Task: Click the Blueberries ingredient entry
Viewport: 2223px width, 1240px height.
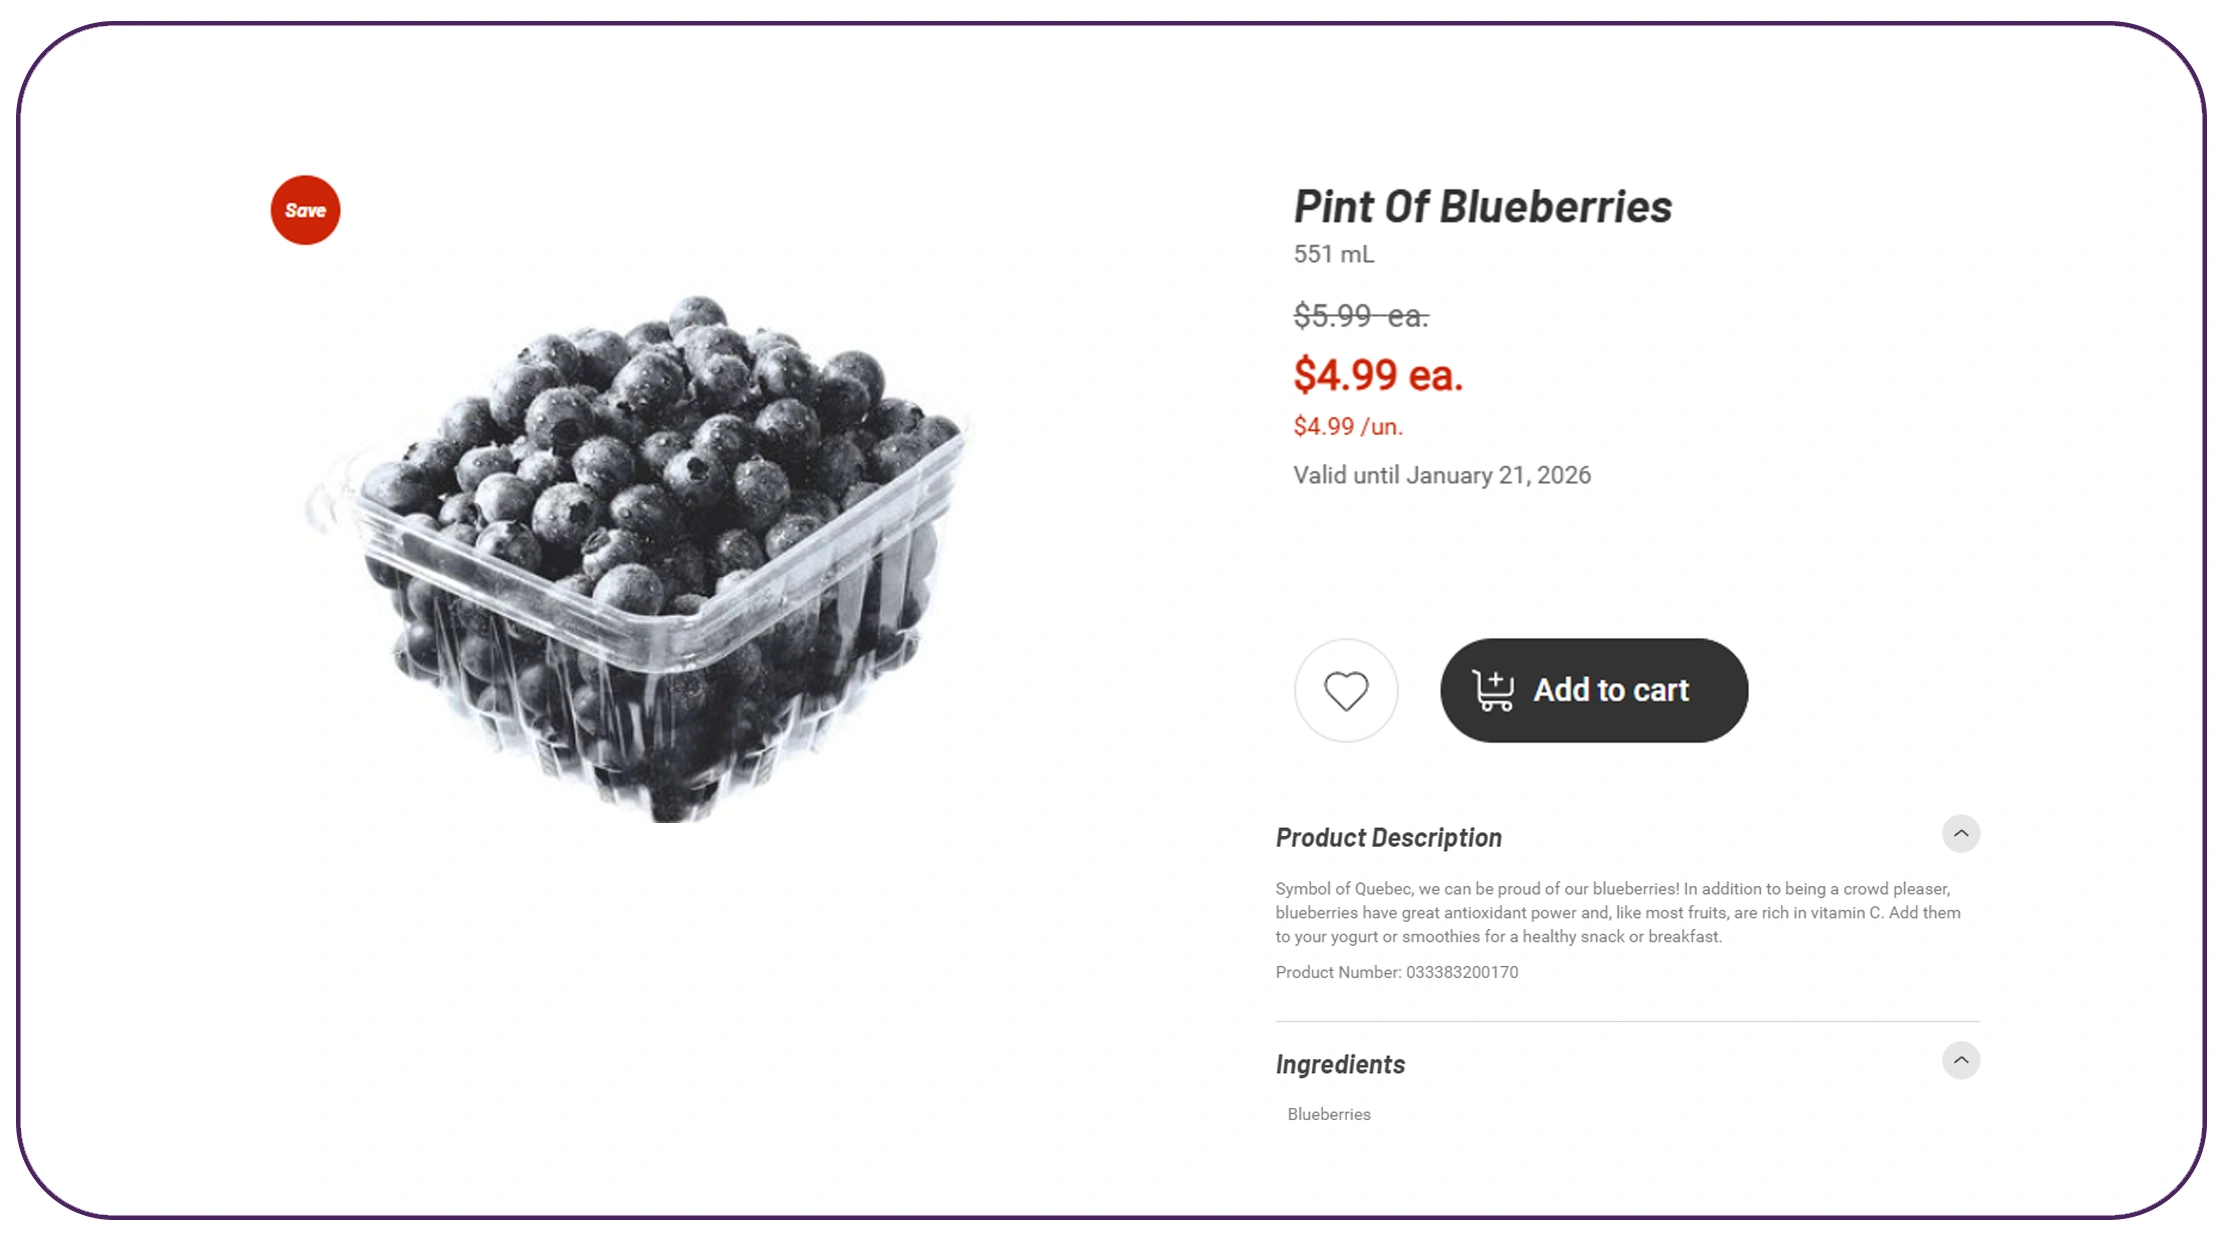Action: (x=1328, y=1114)
